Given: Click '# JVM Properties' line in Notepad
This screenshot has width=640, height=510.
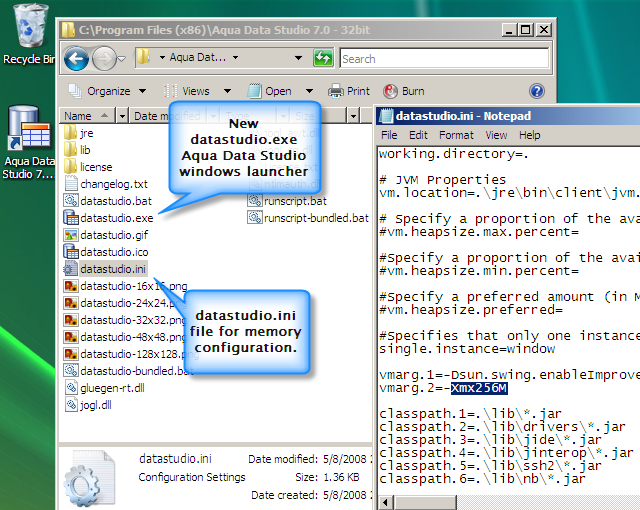Looking at the screenshot, I should [442, 180].
